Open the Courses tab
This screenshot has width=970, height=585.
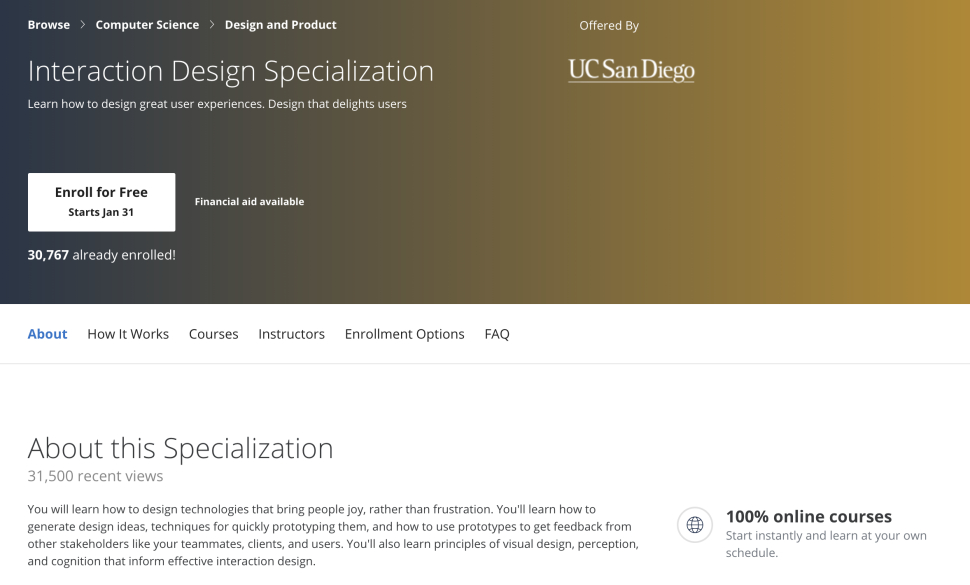tap(213, 334)
